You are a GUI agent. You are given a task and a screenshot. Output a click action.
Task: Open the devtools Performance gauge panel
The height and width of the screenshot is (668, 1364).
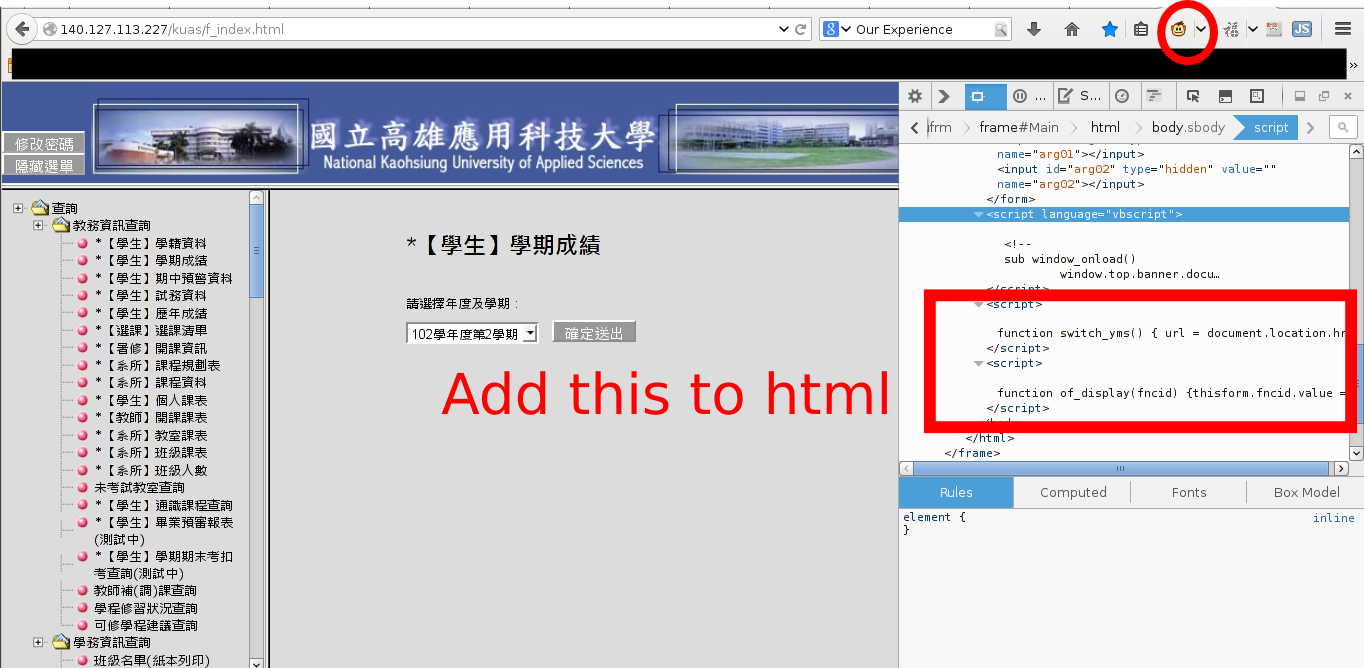point(1122,96)
